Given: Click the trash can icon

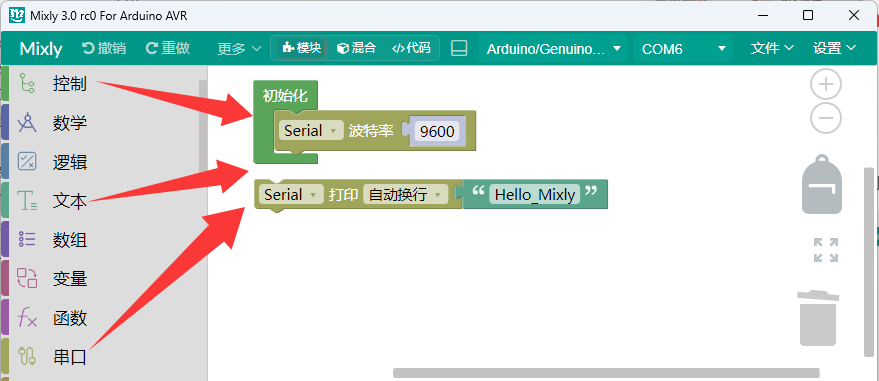Looking at the screenshot, I should click(818, 317).
